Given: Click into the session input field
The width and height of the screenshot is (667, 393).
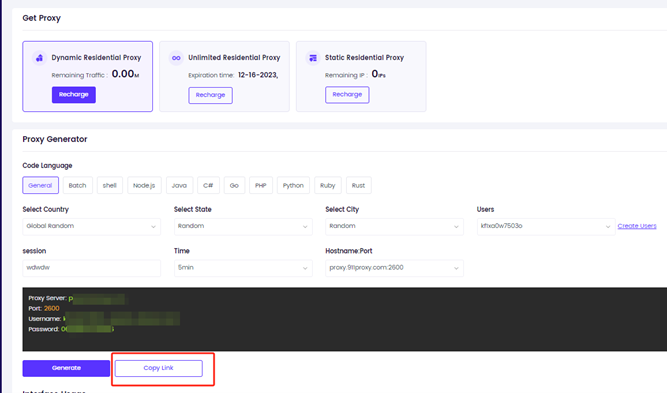Looking at the screenshot, I should pyautogui.click(x=91, y=268).
